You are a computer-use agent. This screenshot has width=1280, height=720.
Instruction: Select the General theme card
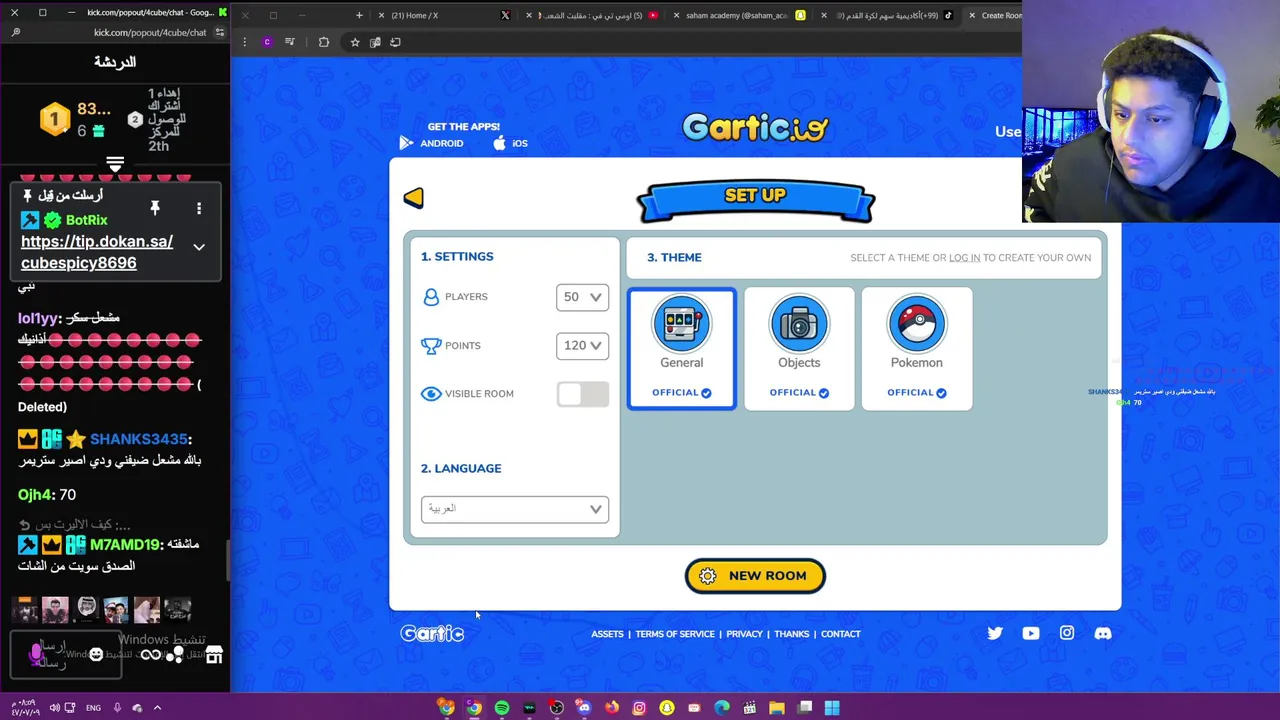pyautogui.click(x=682, y=349)
